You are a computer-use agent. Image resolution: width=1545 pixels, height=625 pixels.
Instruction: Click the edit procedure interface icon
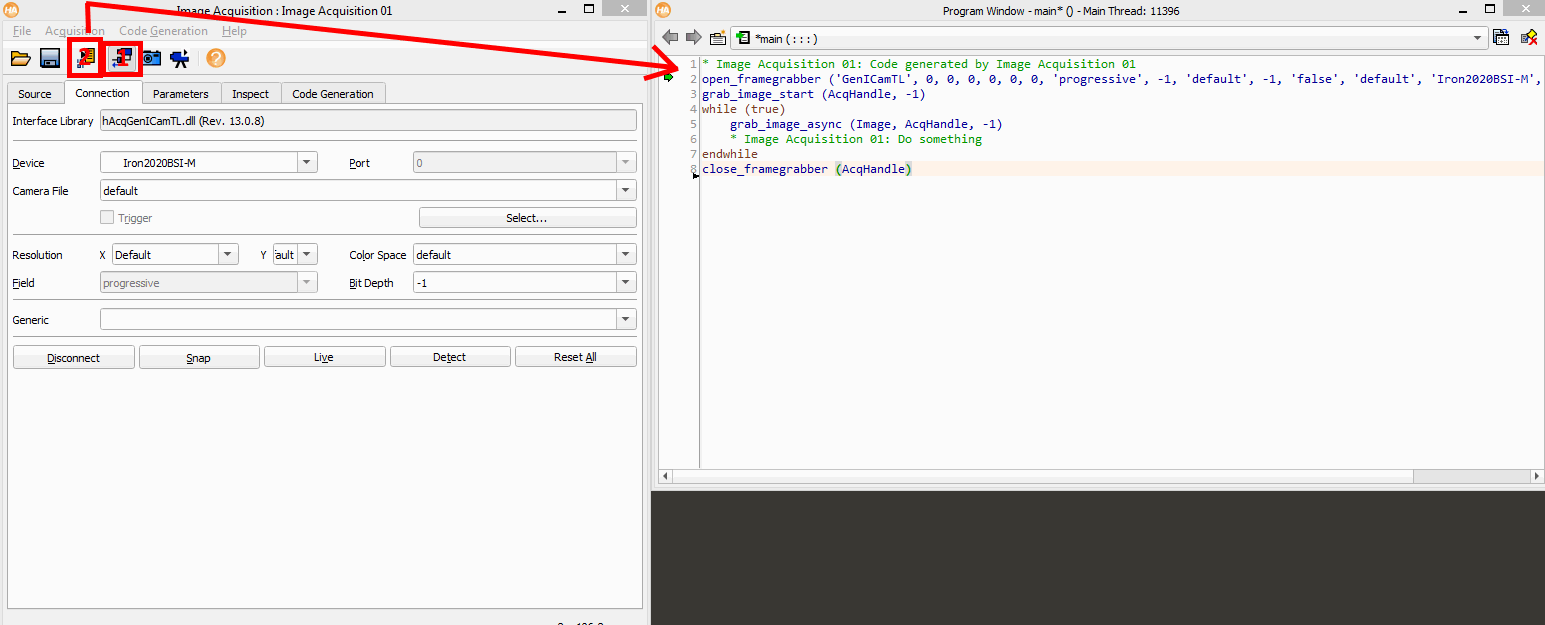point(718,38)
